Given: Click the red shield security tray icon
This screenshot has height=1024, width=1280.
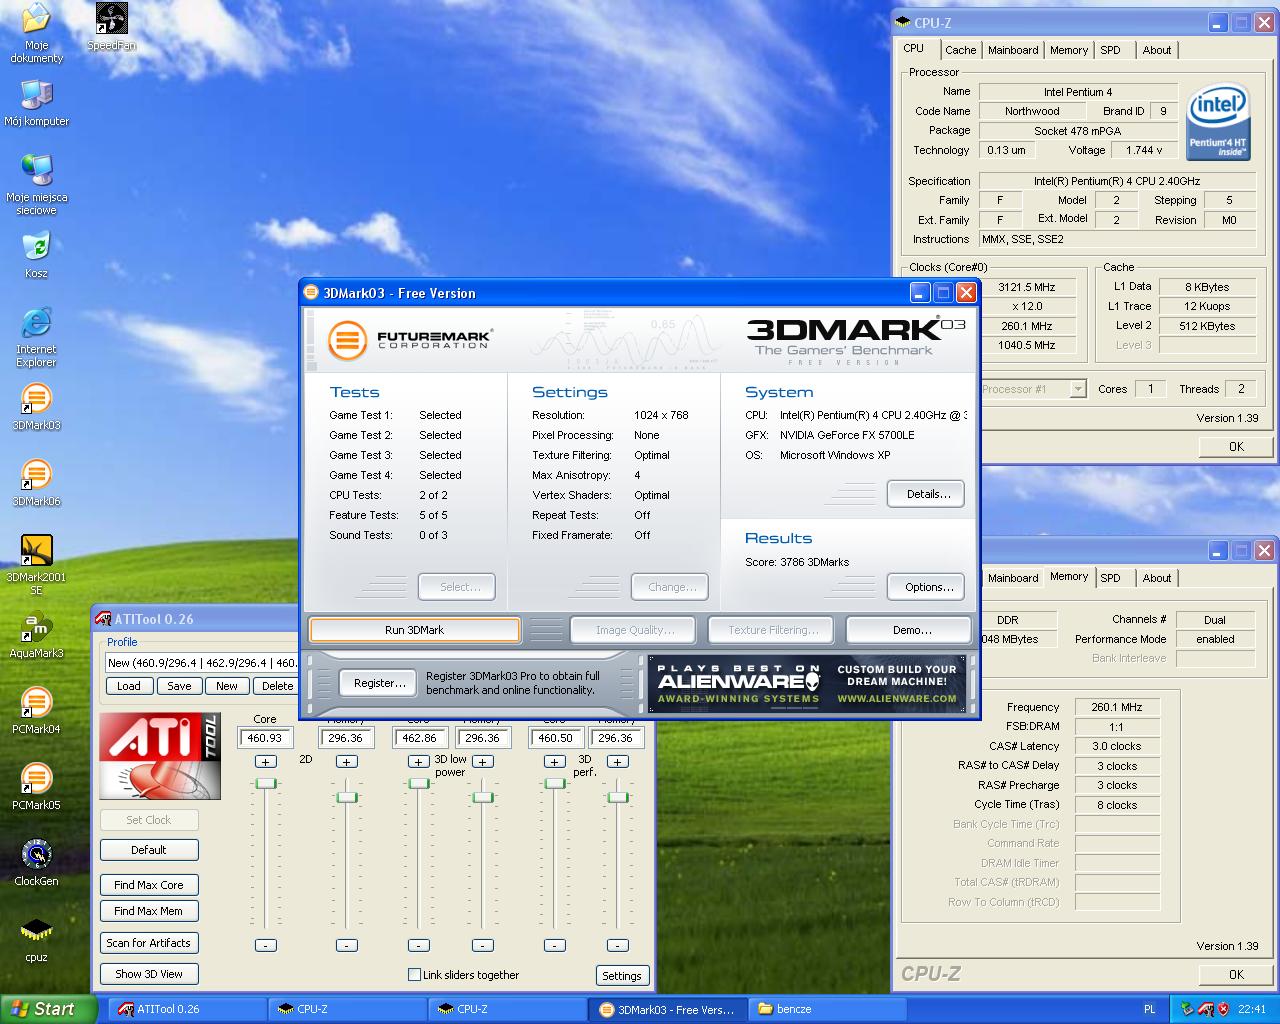Looking at the screenshot, I should point(1223,1009).
